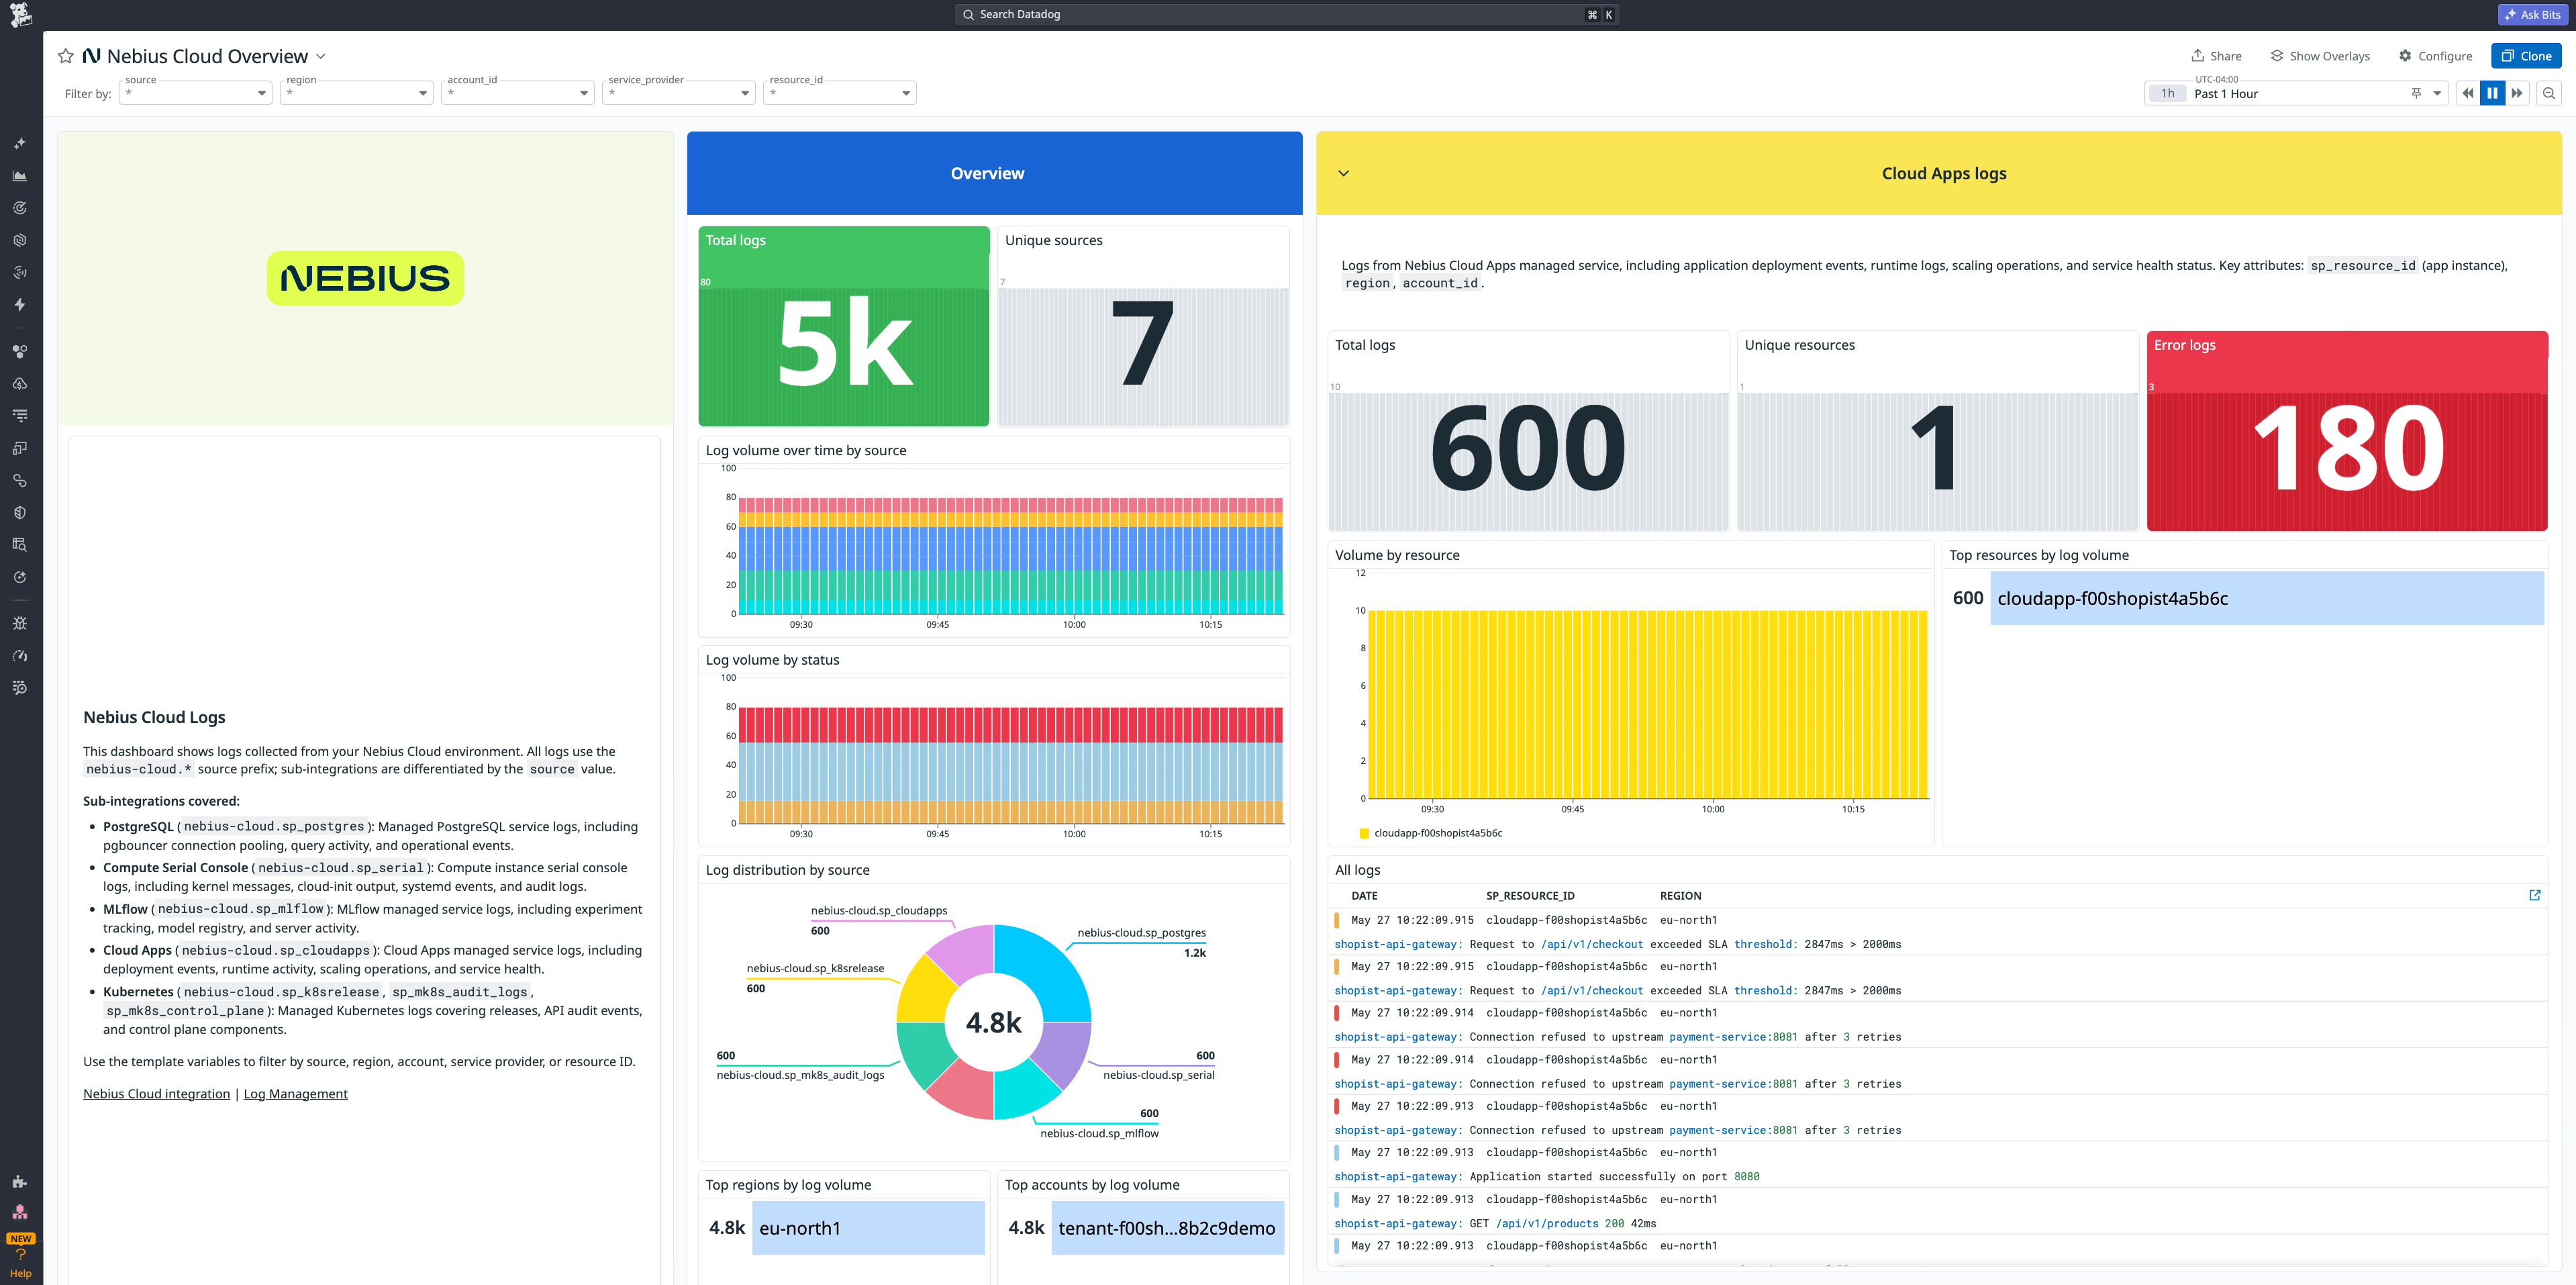Open All logs in external link icon
Image resolution: width=2576 pixels, height=1285 pixels.
click(x=2535, y=895)
